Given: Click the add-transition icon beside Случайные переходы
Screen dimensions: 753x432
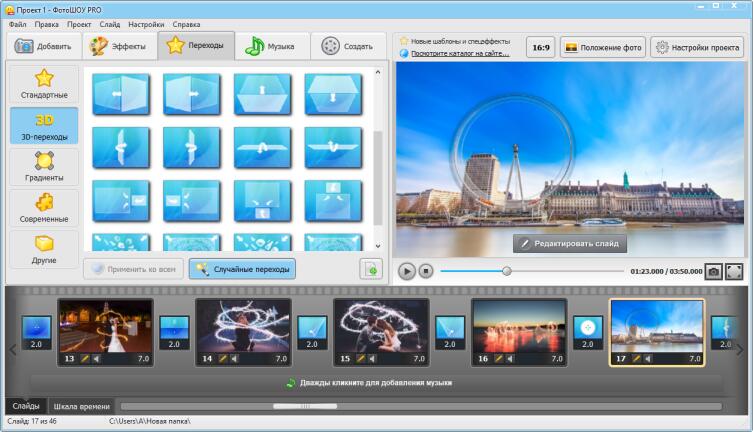Looking at the screenshot, I should tap(371, 269).
